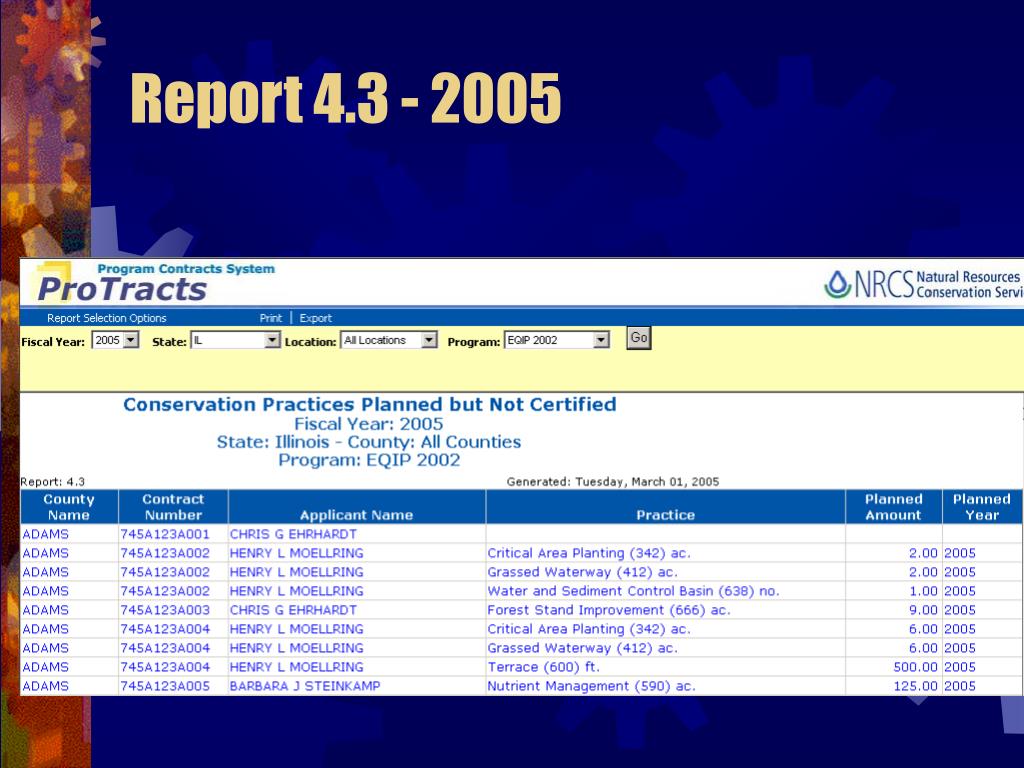This screenshot has width=1024, height=768.
Task: Open contract 745A123A003
Action: pos(165,610)
